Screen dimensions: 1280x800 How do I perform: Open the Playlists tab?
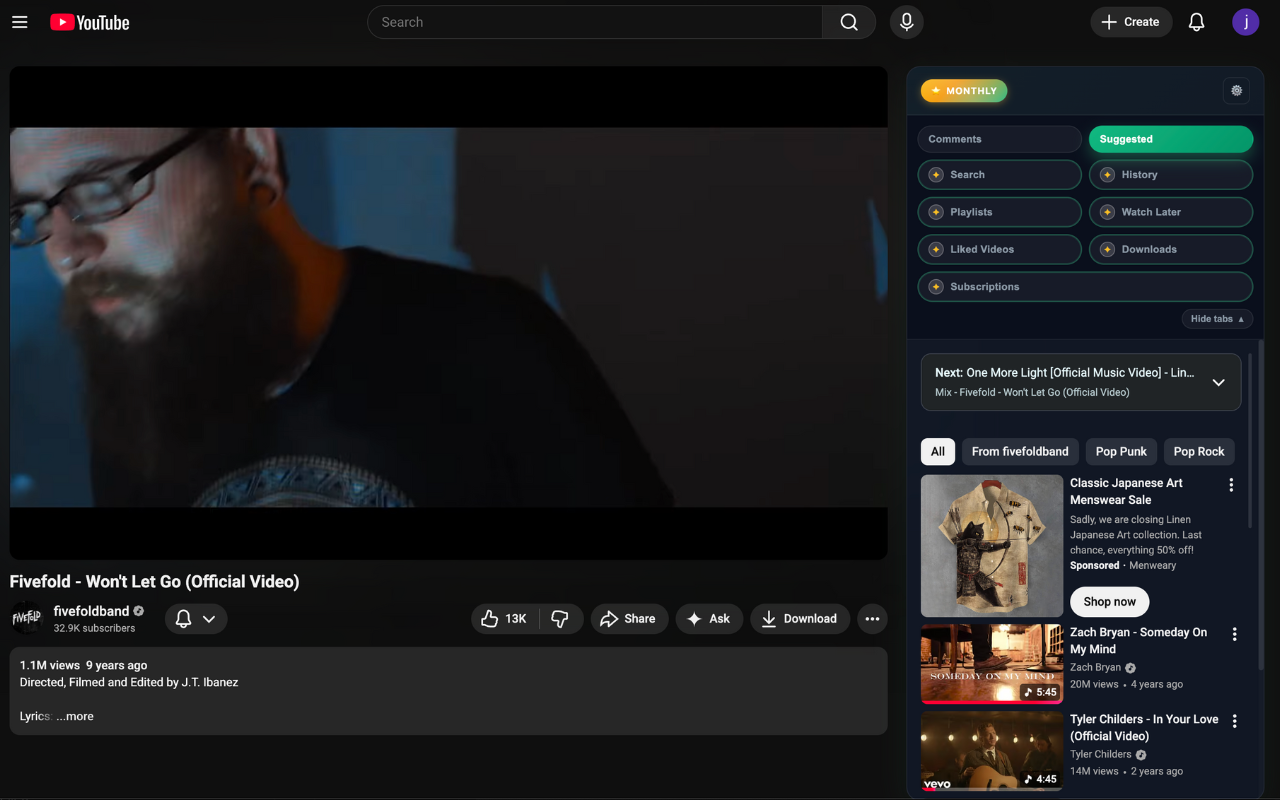tap(1000, 212)
